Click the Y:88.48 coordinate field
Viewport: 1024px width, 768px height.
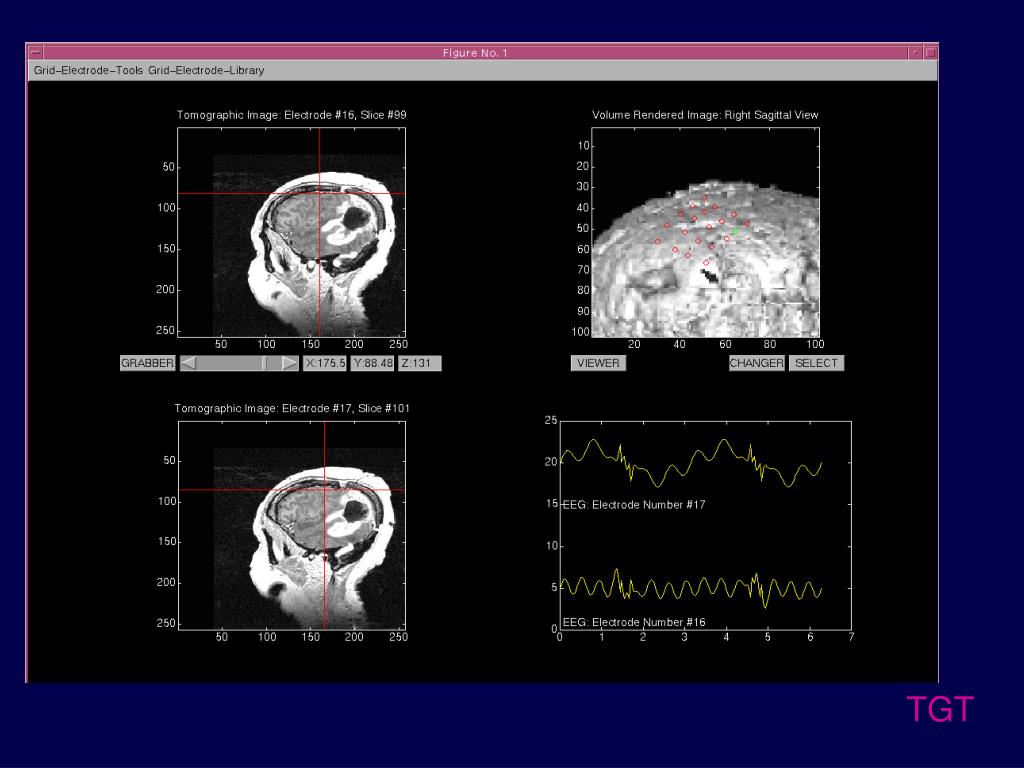372,363
